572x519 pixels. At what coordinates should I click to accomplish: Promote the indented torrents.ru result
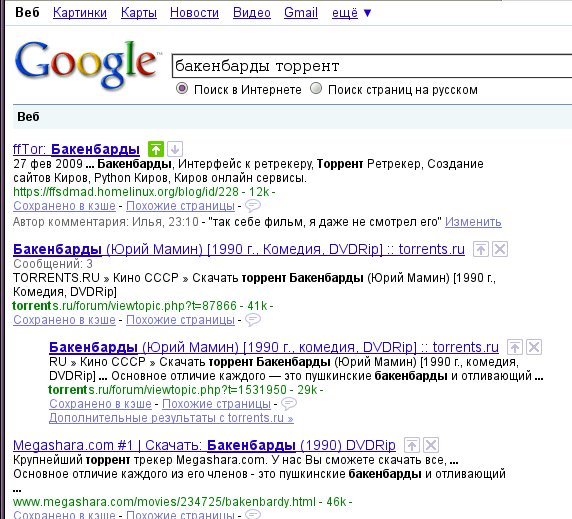[515, 347]
